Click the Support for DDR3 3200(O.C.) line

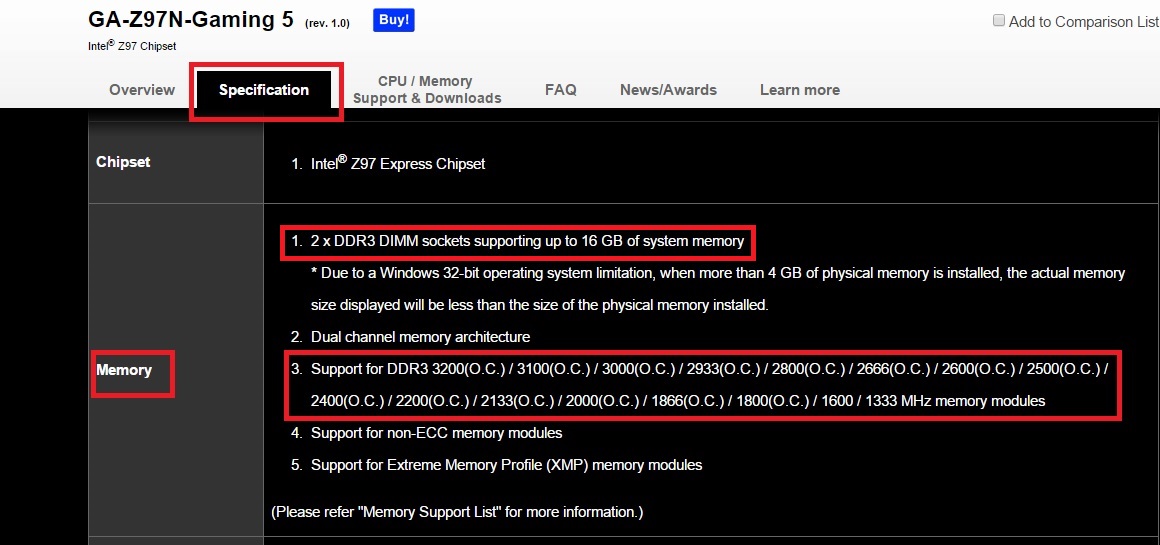tap(710, 385)
